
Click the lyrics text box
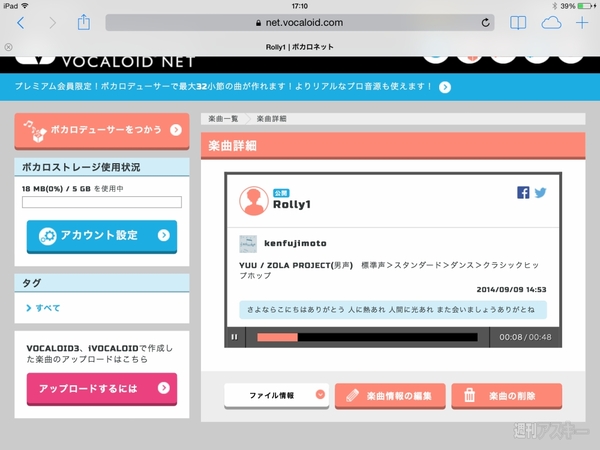tap(393, 310)
